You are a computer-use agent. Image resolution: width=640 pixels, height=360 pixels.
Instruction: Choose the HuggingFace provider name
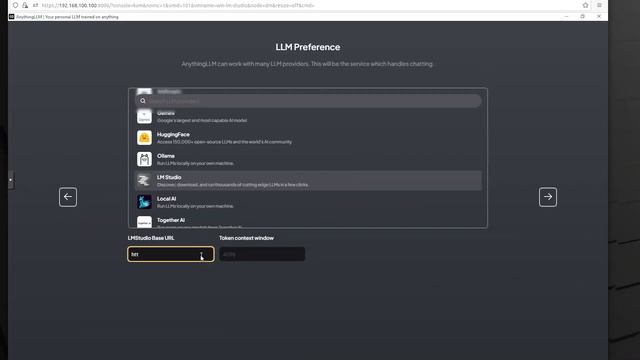tap(173, 134)
